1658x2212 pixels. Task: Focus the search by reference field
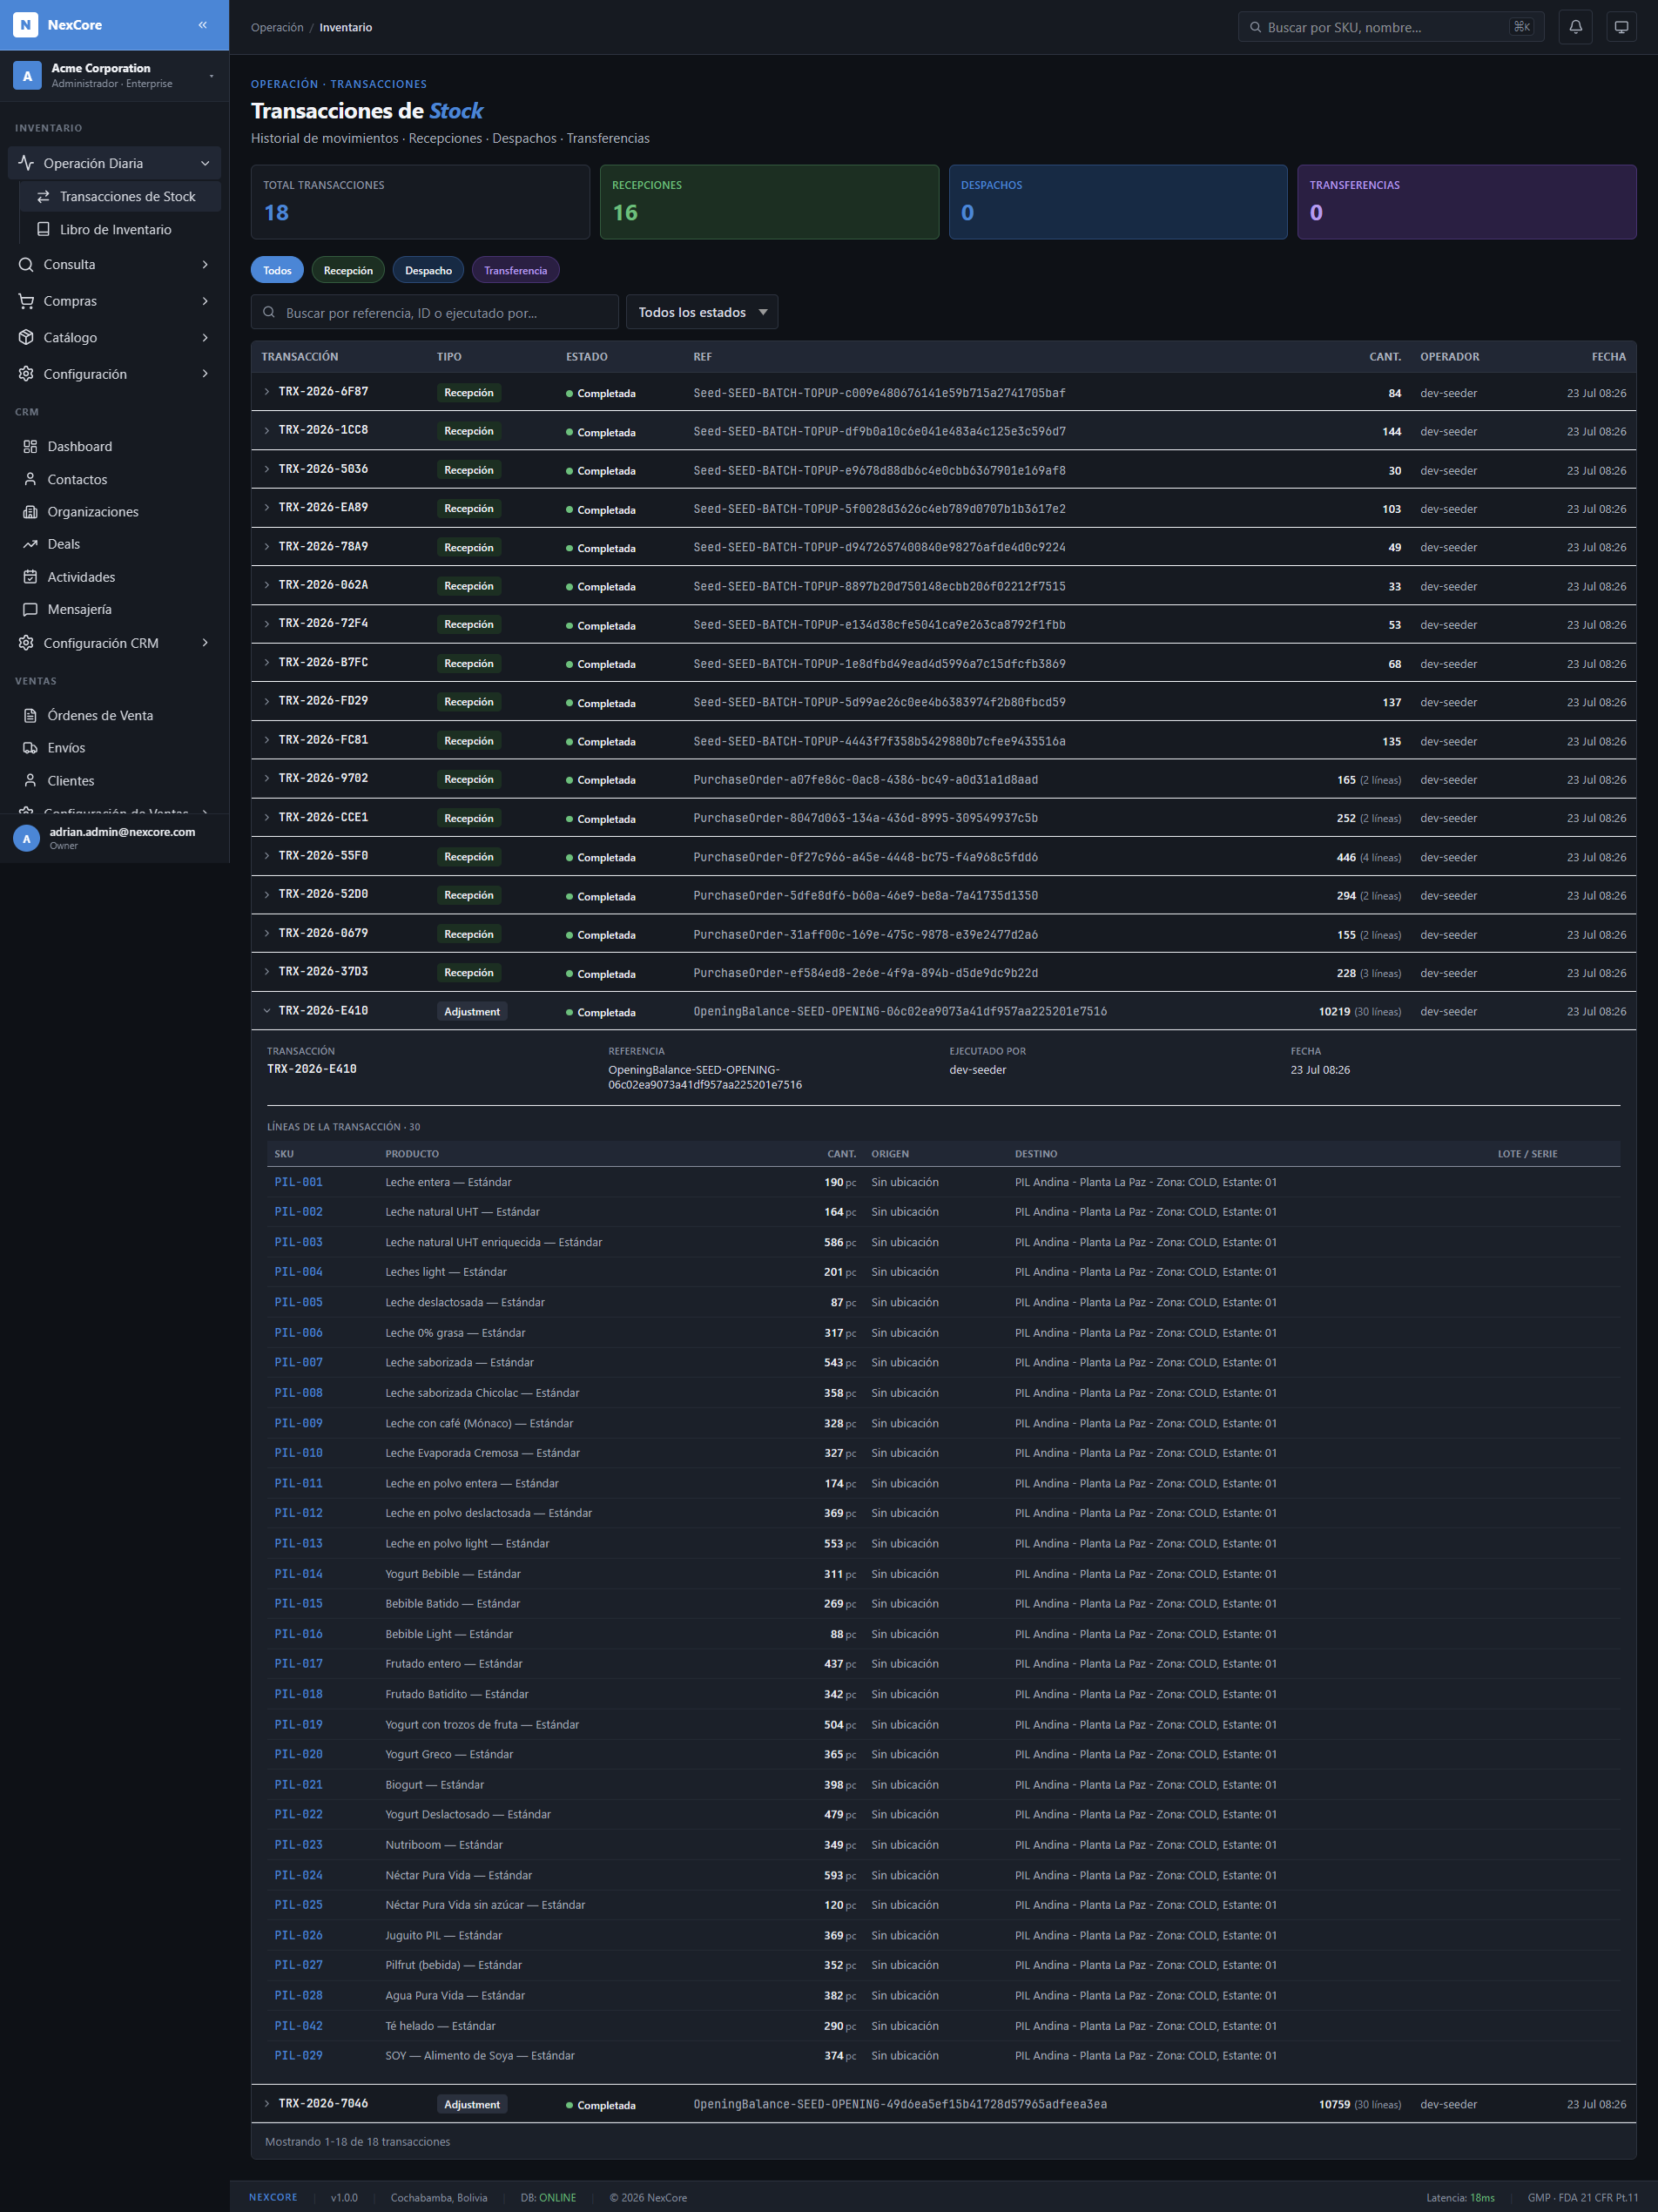coord(434,312)
